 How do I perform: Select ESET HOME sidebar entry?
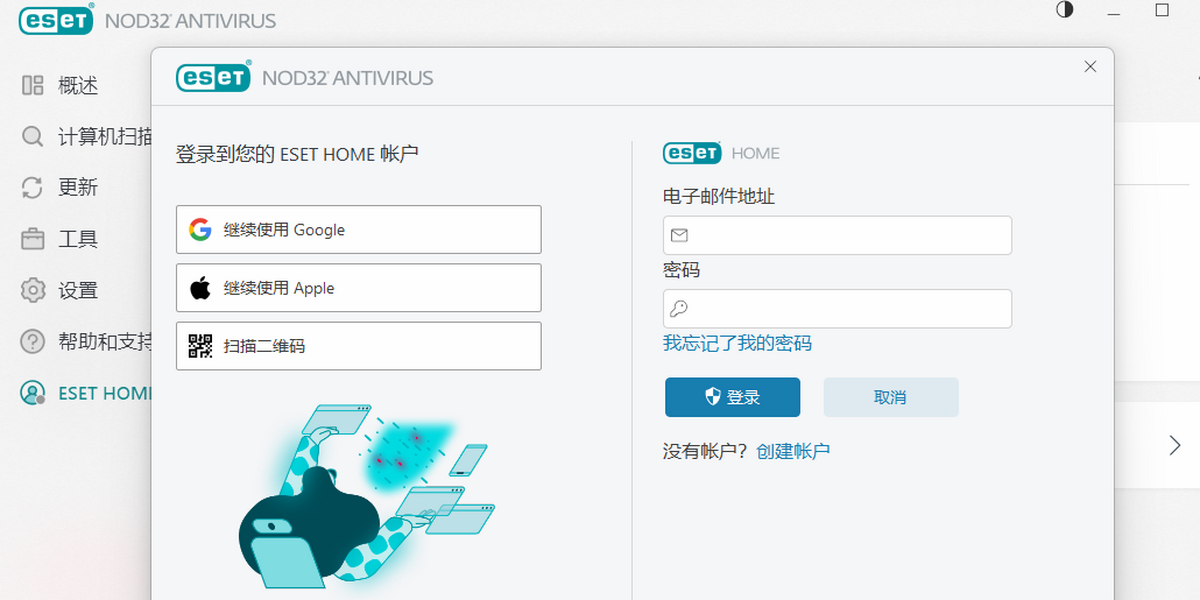[x=105, y=393]
